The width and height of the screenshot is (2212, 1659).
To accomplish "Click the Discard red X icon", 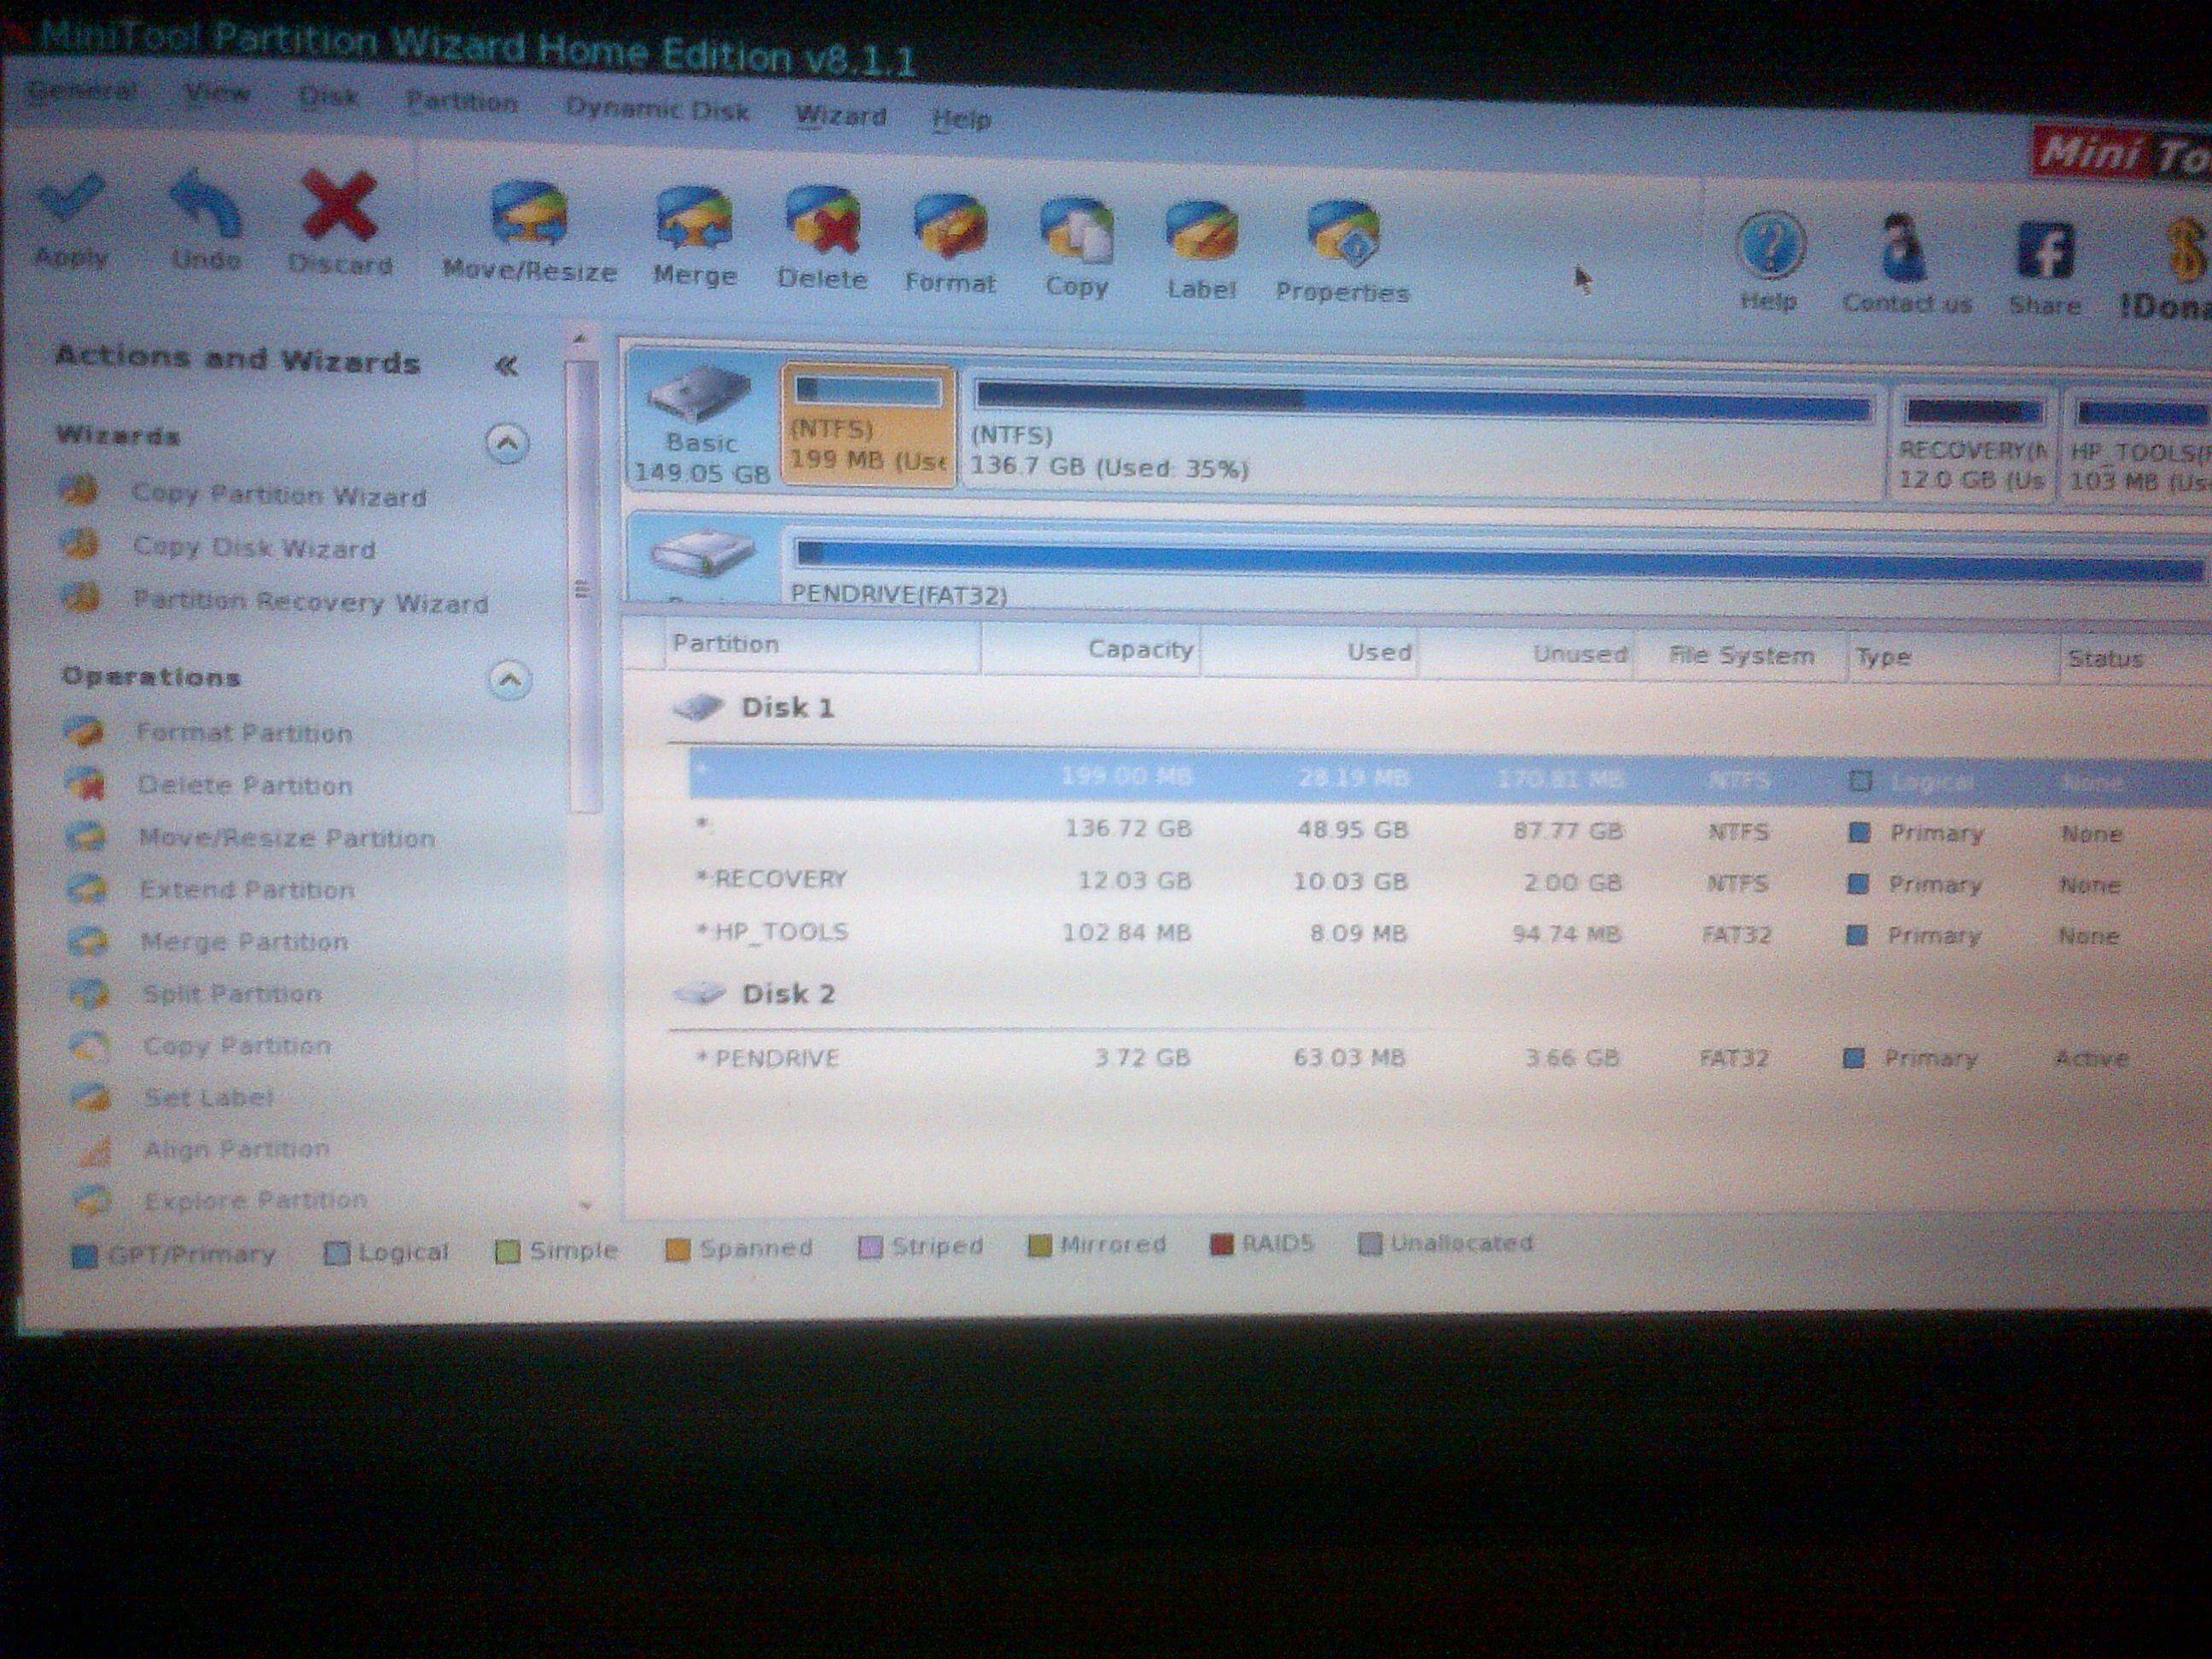I will (x=339, y=206).
